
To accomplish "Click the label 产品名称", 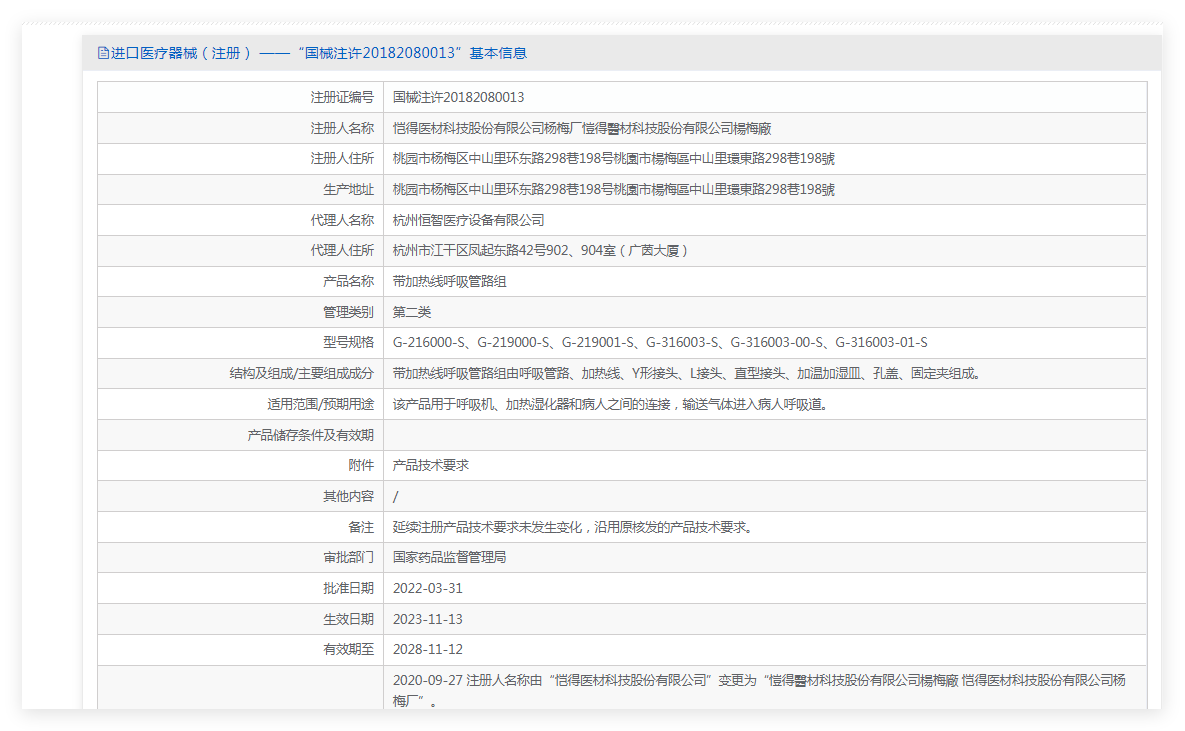I will (x=348, y=281).
